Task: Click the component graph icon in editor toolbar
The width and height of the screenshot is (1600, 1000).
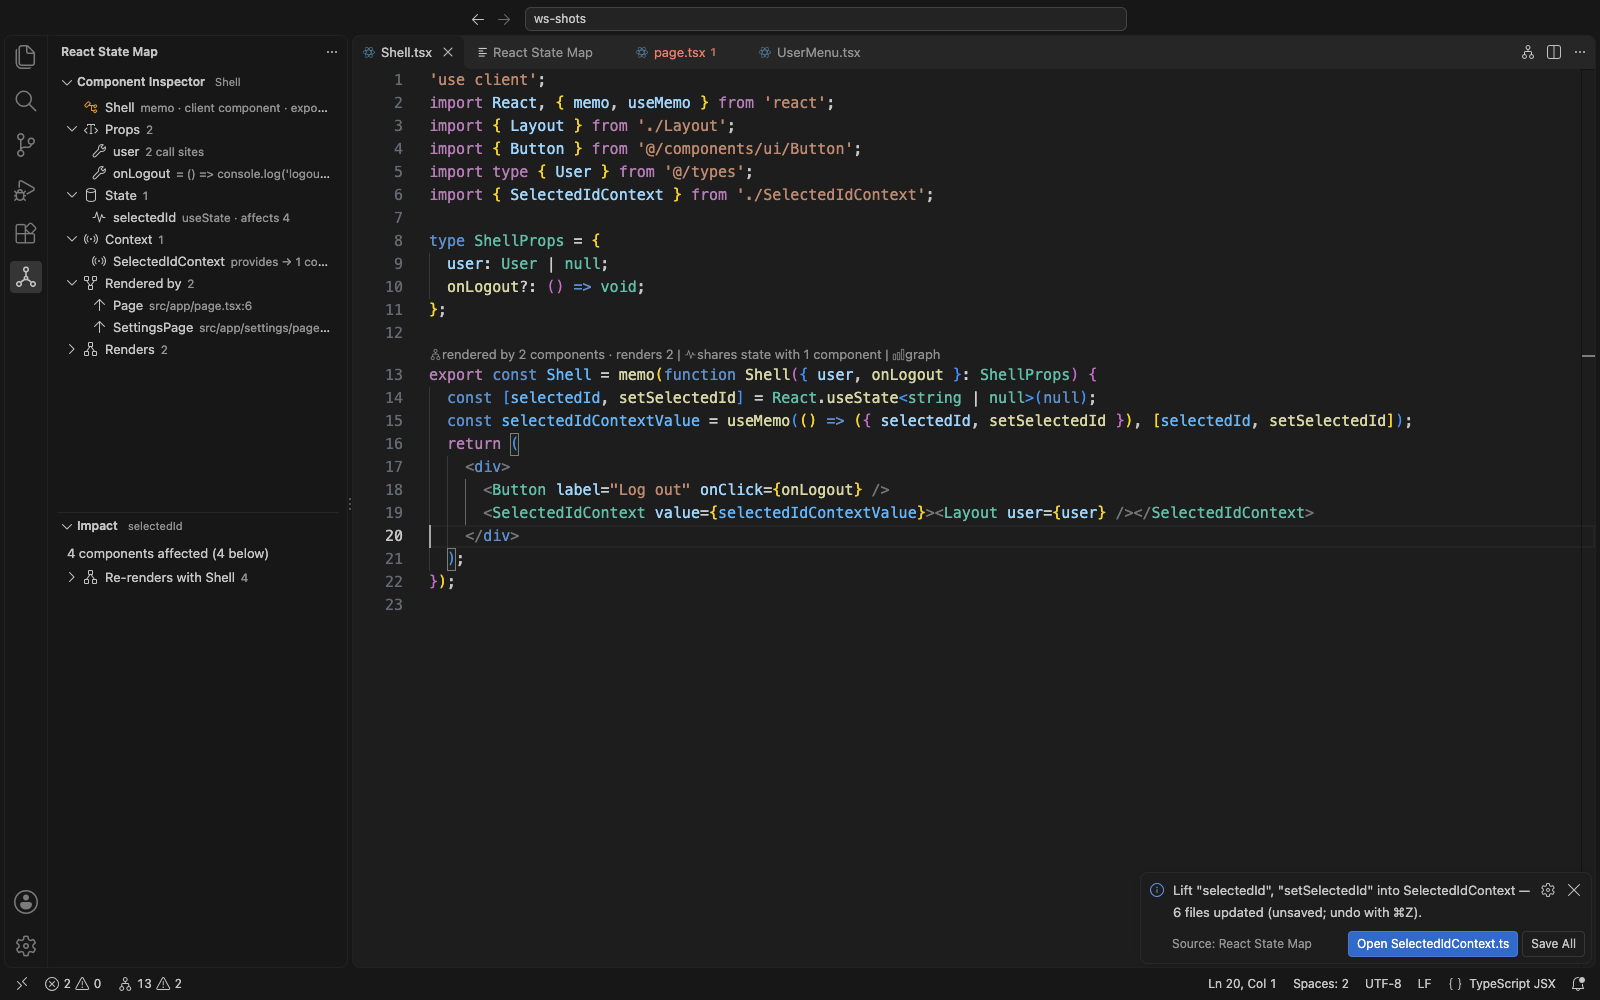Action: click(x=1528, y=52)
